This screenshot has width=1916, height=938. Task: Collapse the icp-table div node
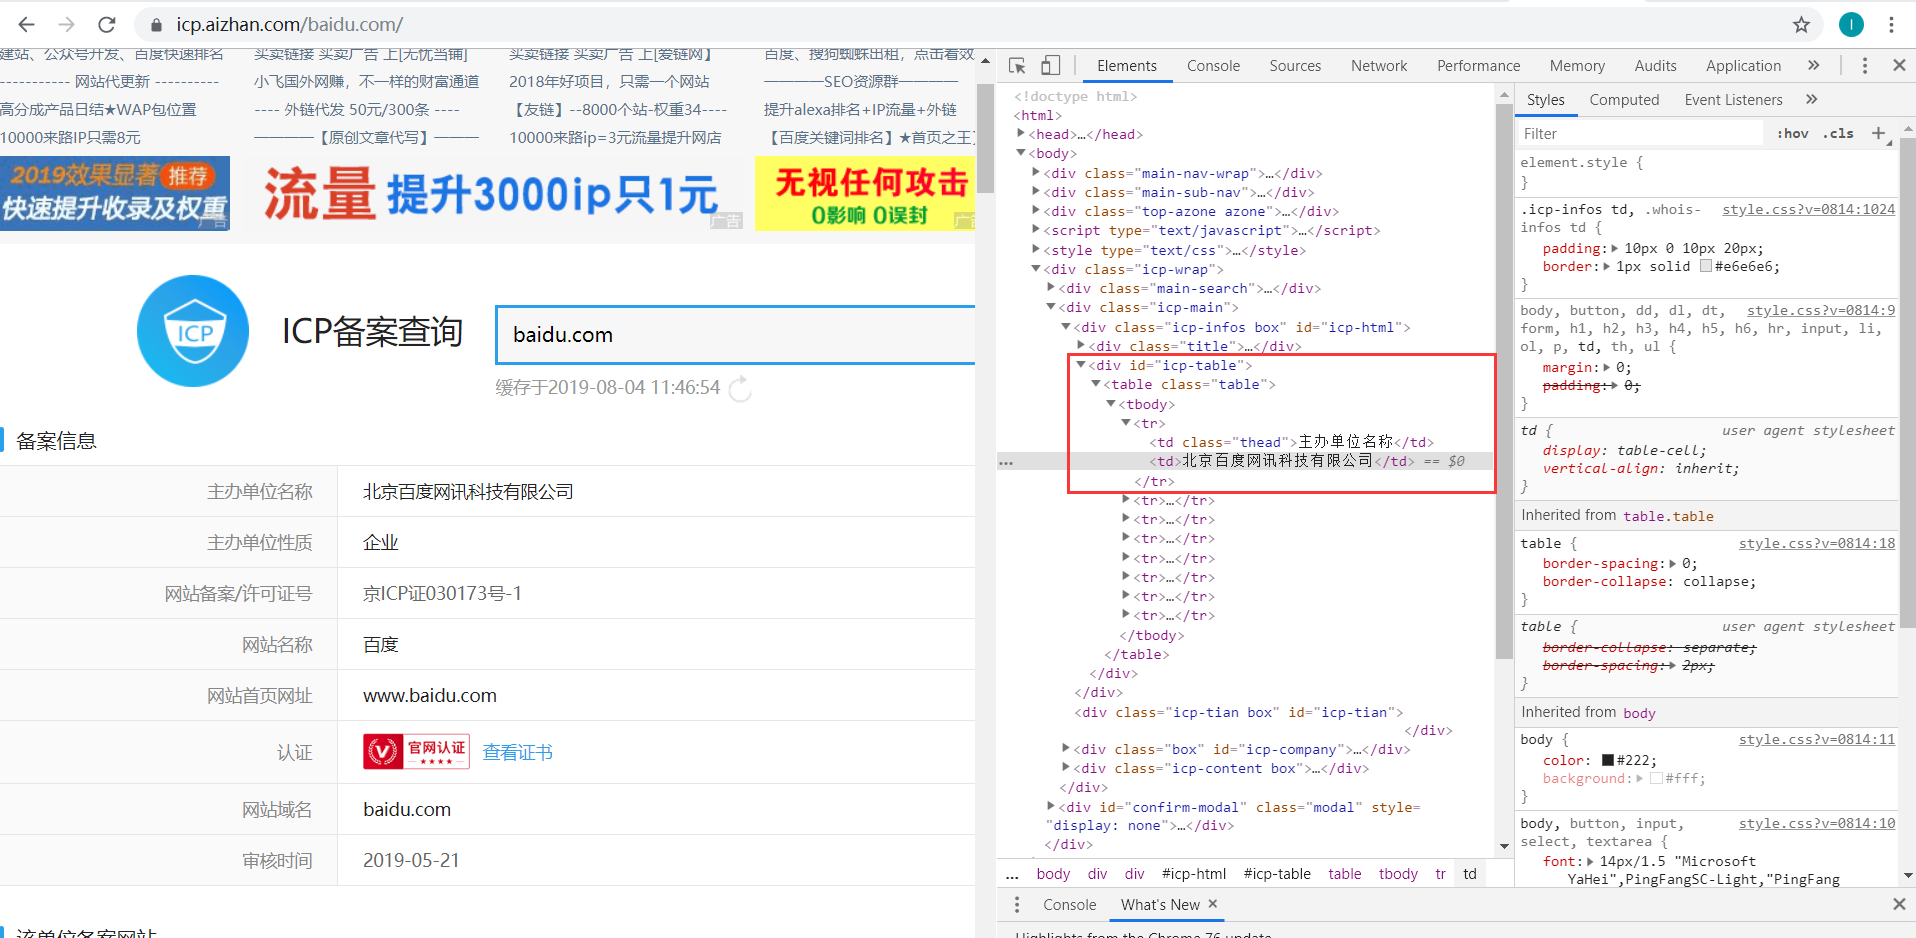click(x=1081, y=365)
